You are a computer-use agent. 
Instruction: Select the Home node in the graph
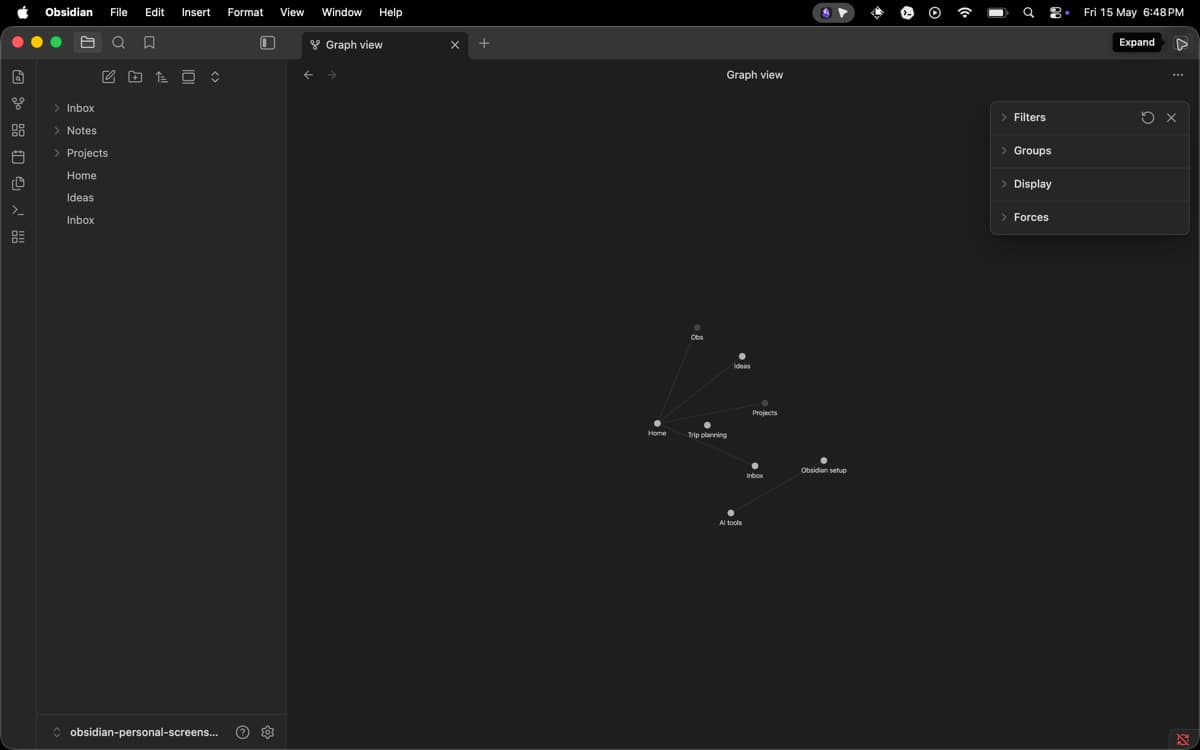pyautogui.click(x=657, y=423)
